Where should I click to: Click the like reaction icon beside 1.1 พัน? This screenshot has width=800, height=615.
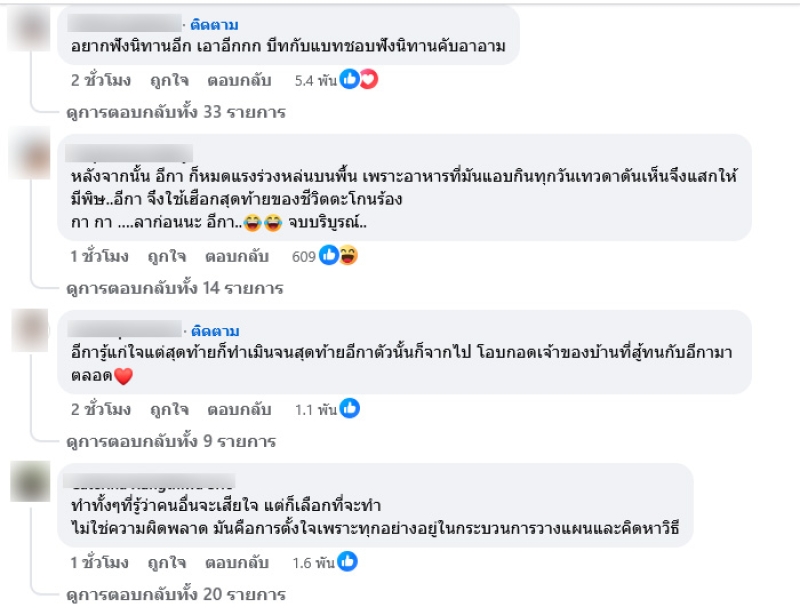pos(349,408)
